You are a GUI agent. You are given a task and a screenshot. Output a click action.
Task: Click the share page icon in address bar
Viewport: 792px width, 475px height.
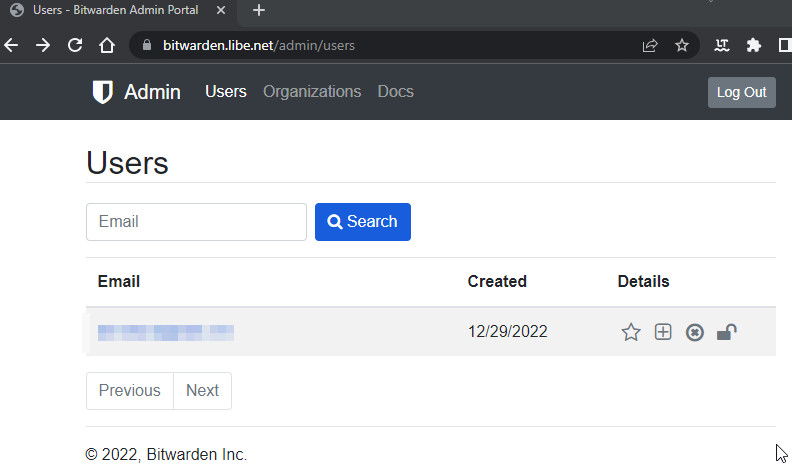pyautogui.click(x=650, y=45)
